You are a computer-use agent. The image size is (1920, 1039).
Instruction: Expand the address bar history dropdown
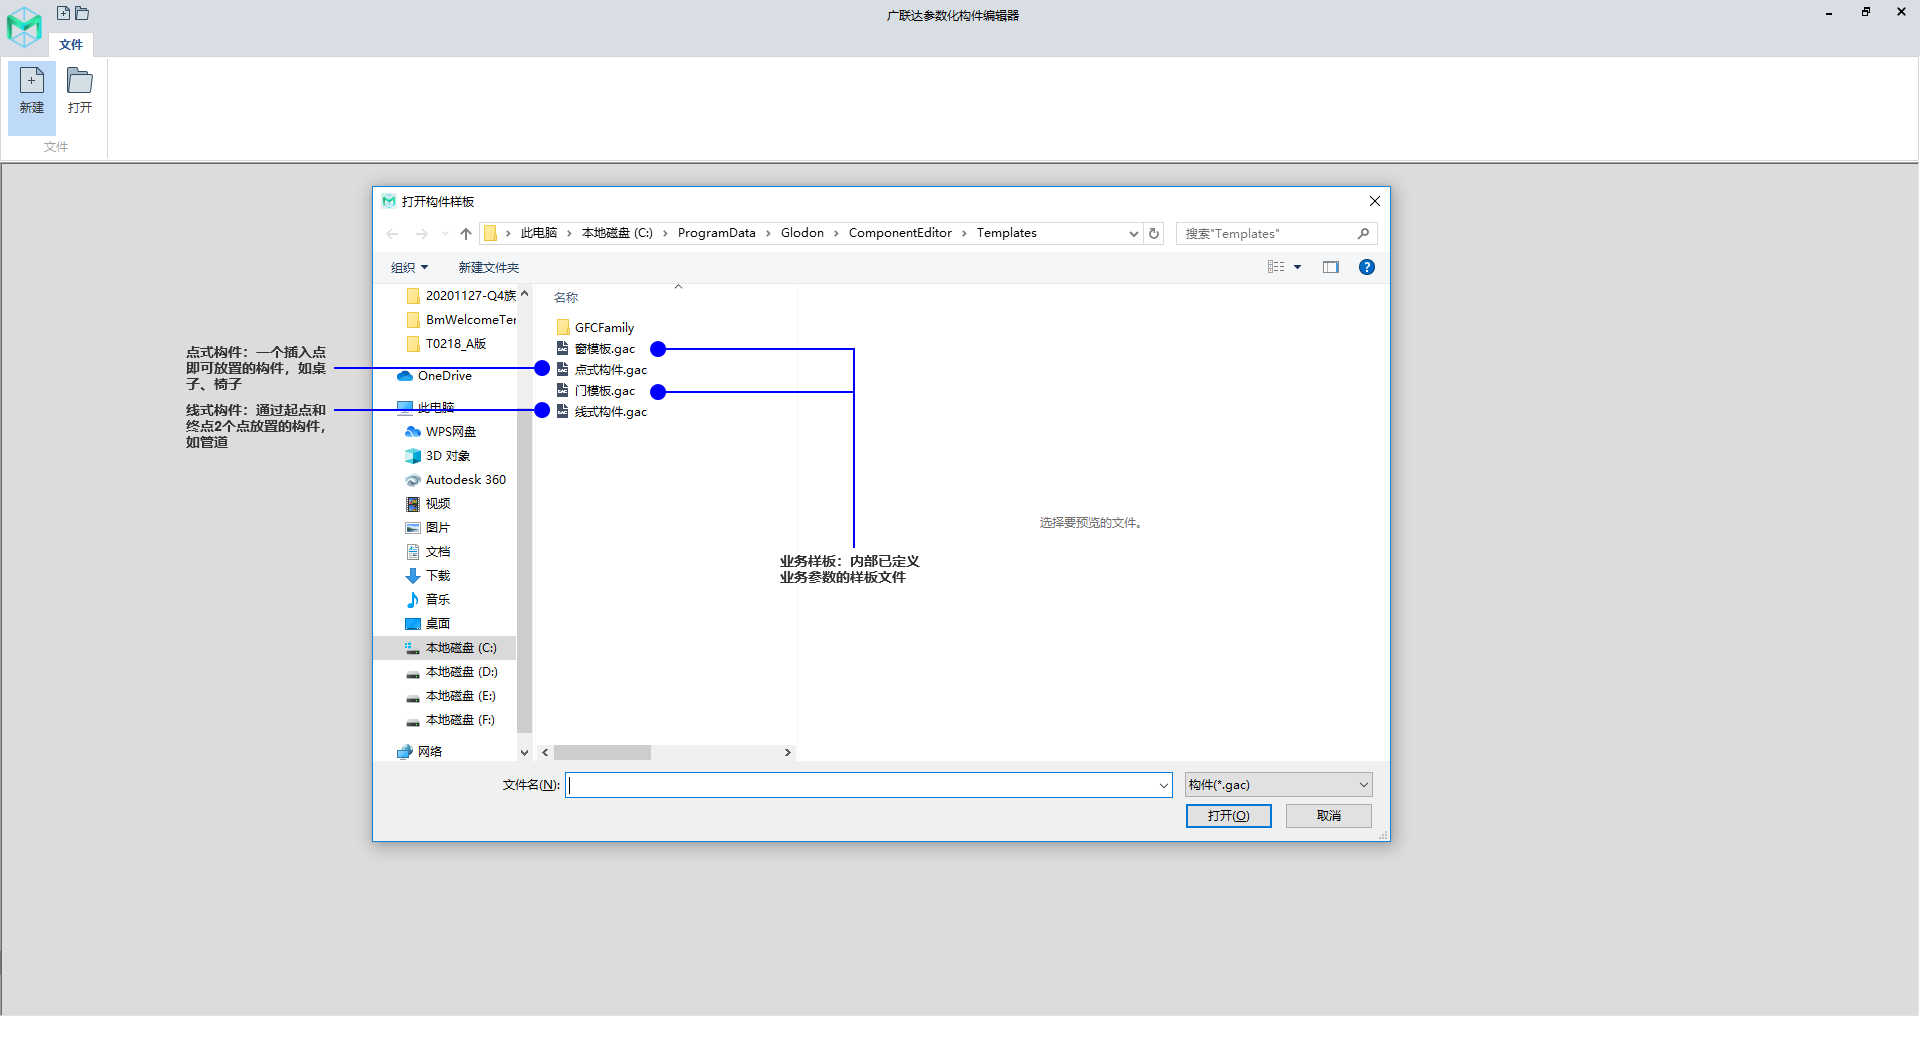click(x=1133, y=233)
